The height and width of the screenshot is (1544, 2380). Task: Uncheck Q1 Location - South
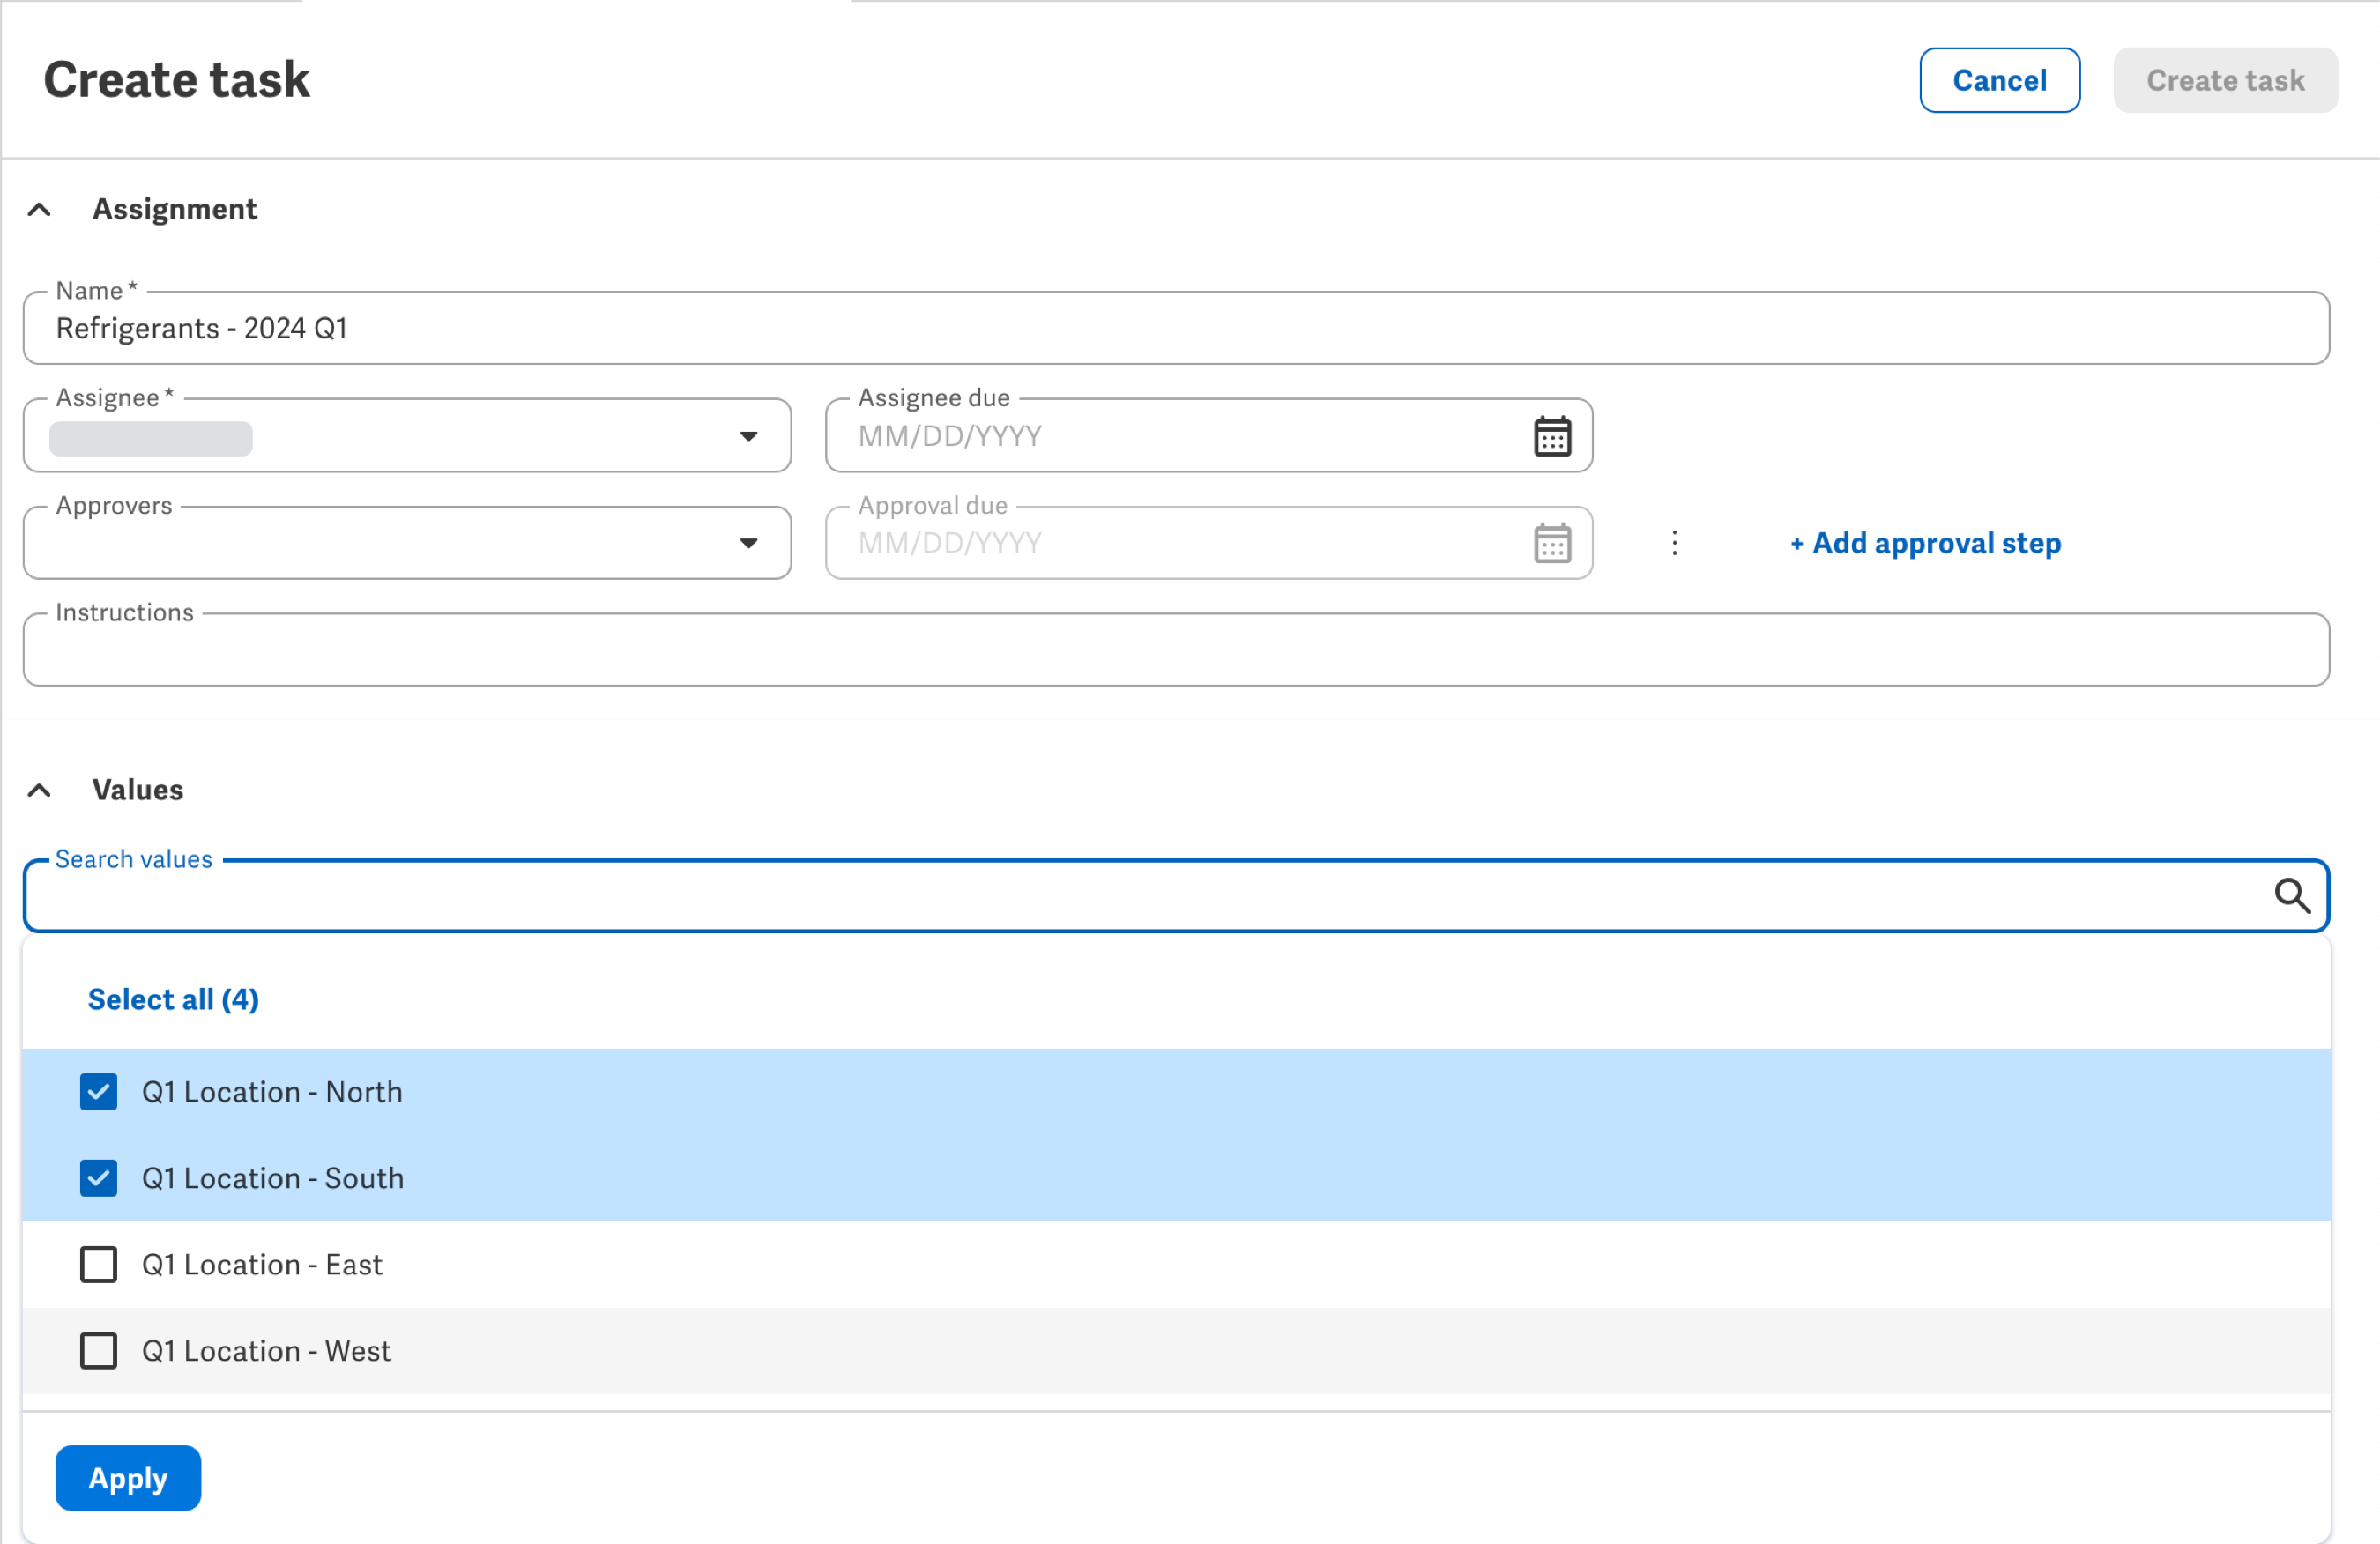point(98,1178)
